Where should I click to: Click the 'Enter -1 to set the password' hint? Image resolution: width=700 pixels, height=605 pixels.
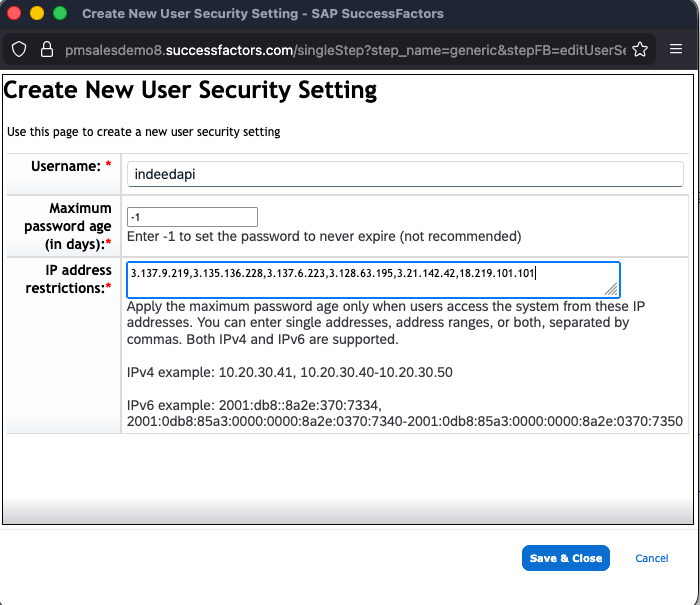324,236
